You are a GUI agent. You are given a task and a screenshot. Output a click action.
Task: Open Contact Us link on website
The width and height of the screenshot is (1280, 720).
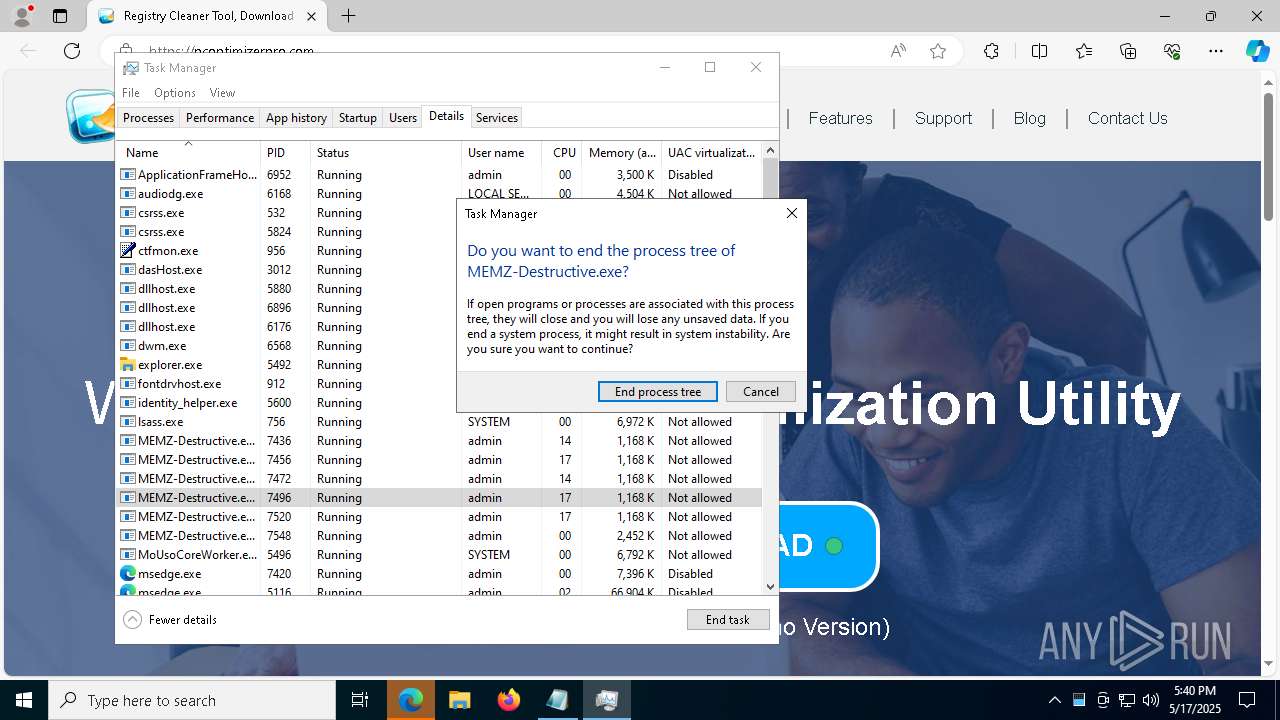tap(1127, 118)
